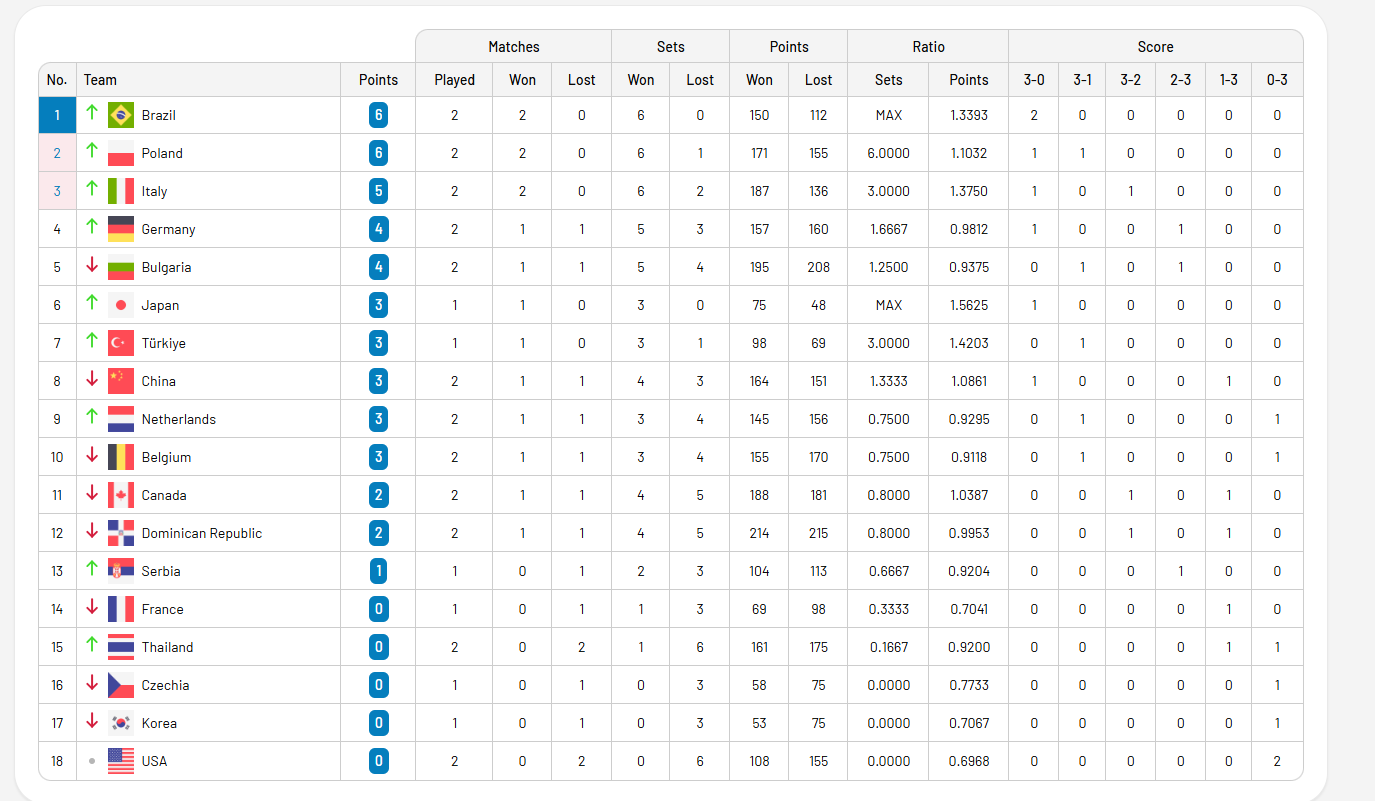This screenshot has width=1375, height=801.
Task: Click the Dominican Republic flag icon
Action: click(121, 533)
